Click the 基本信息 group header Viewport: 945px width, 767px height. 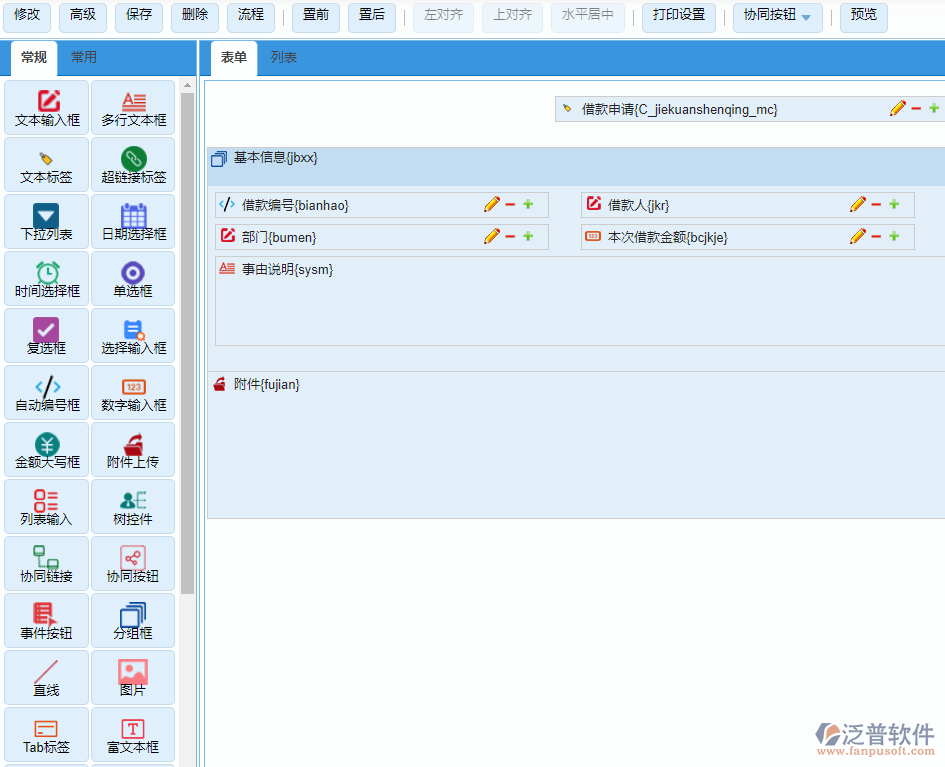276,158
